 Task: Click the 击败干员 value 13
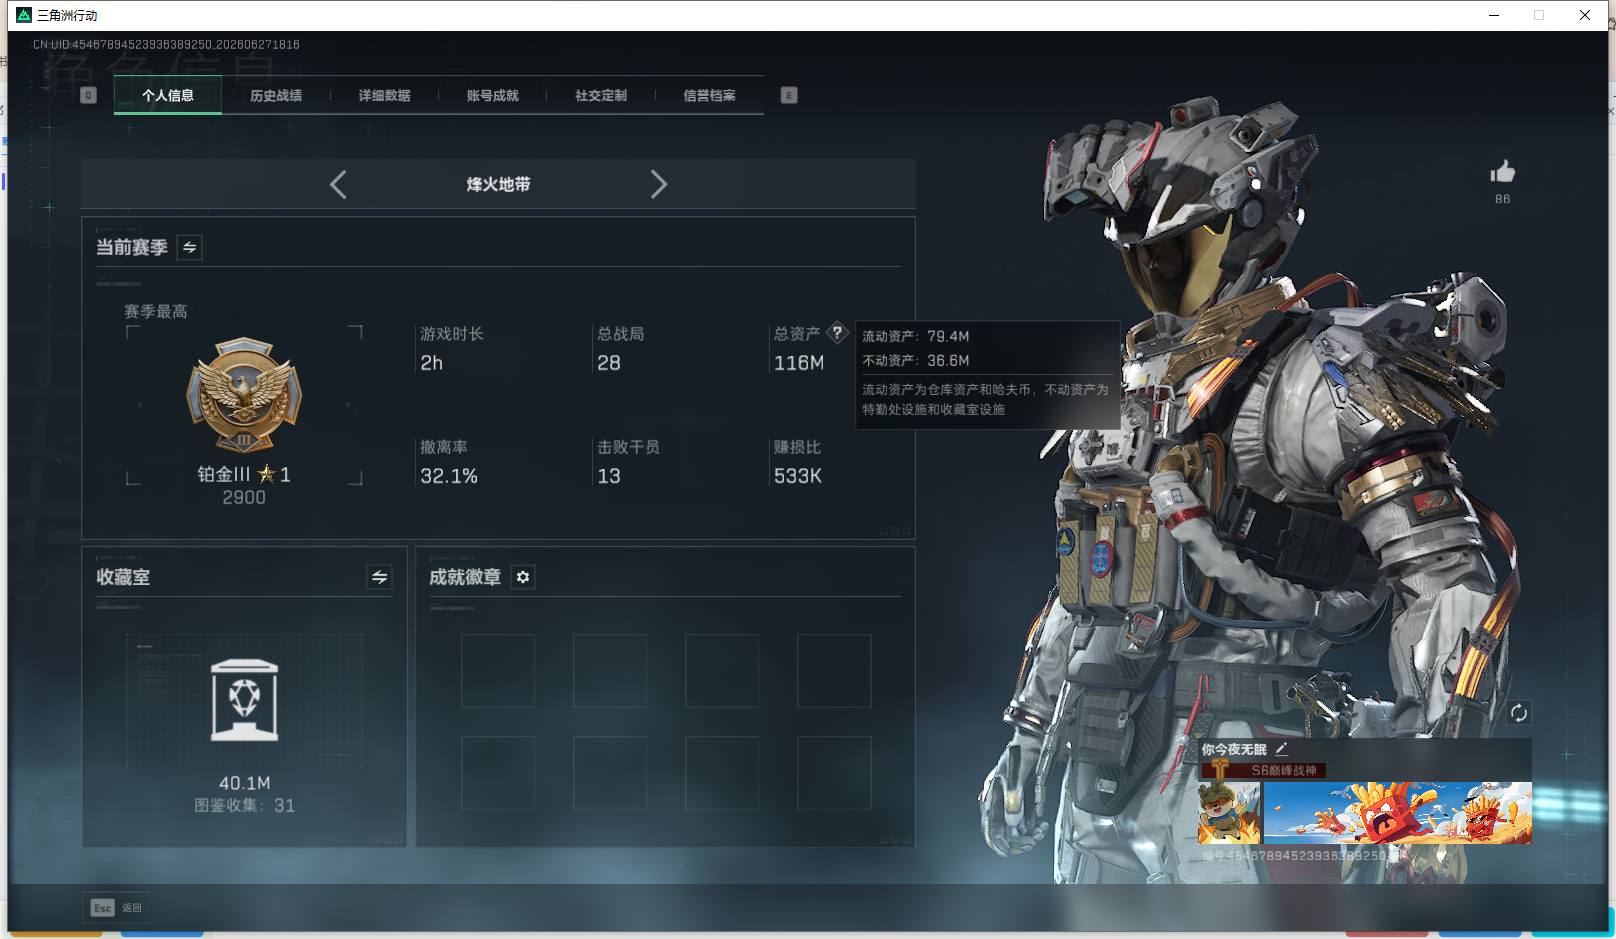pyautogui.click(x=609, y=476)
